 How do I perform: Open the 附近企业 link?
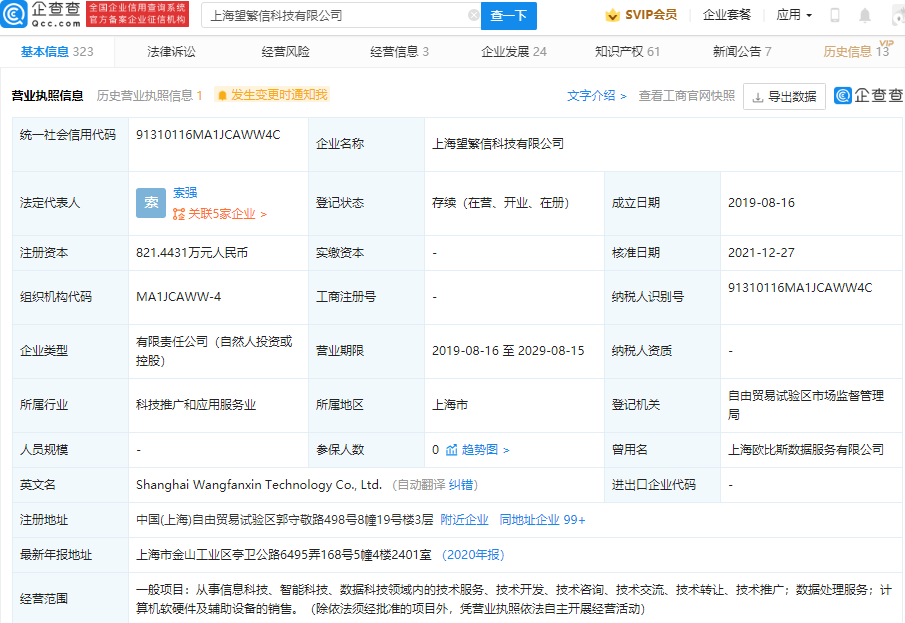click(464, 520)
